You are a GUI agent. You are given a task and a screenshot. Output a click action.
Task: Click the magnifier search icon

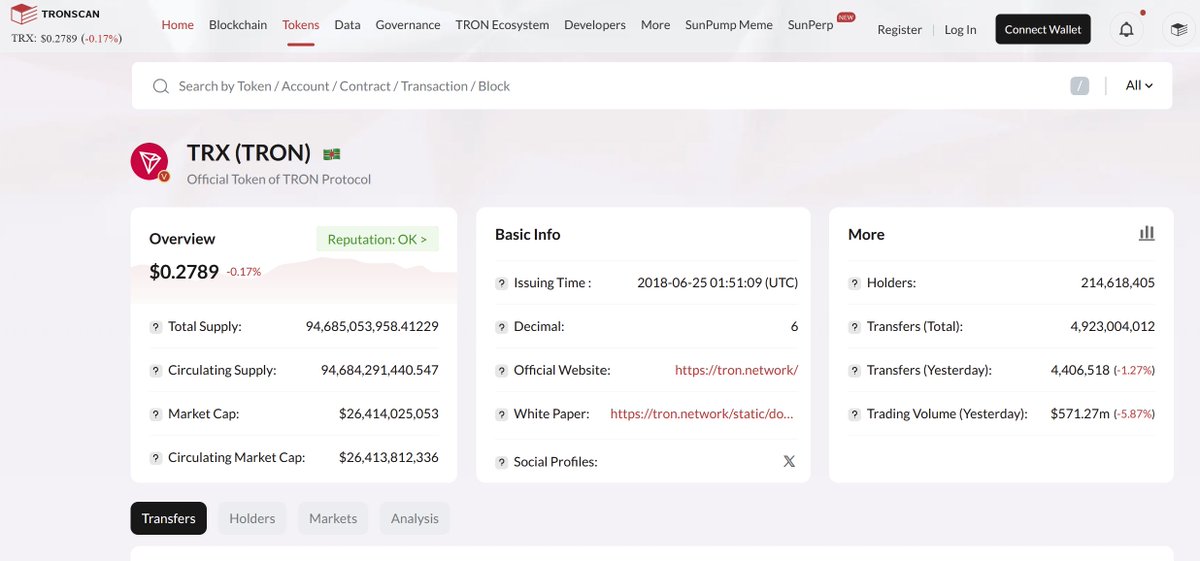coord(160,86)
